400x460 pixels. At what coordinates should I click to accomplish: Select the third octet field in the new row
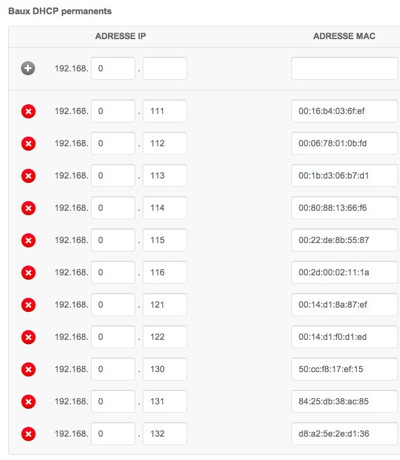pyautogui.click(x=113, y=68)
